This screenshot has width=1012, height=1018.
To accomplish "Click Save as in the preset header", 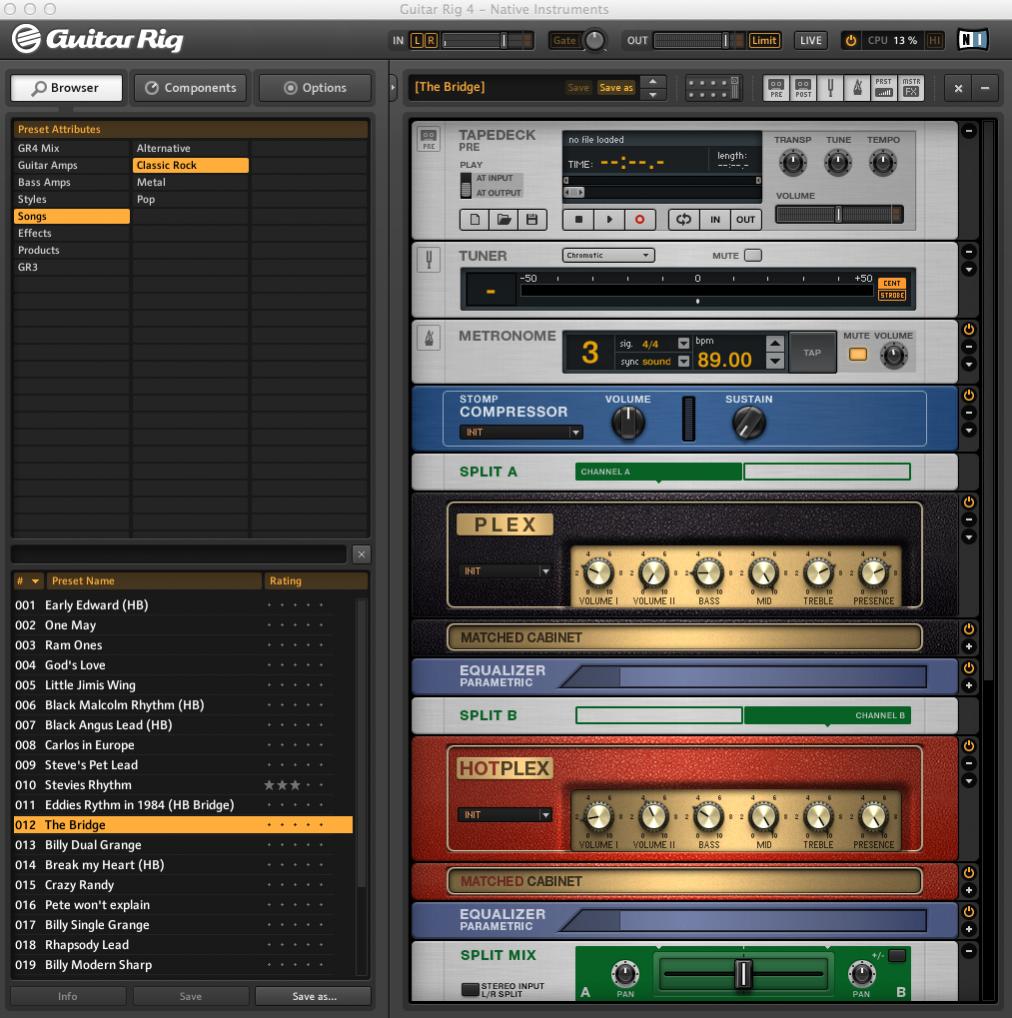I will [x=615, y=88].
